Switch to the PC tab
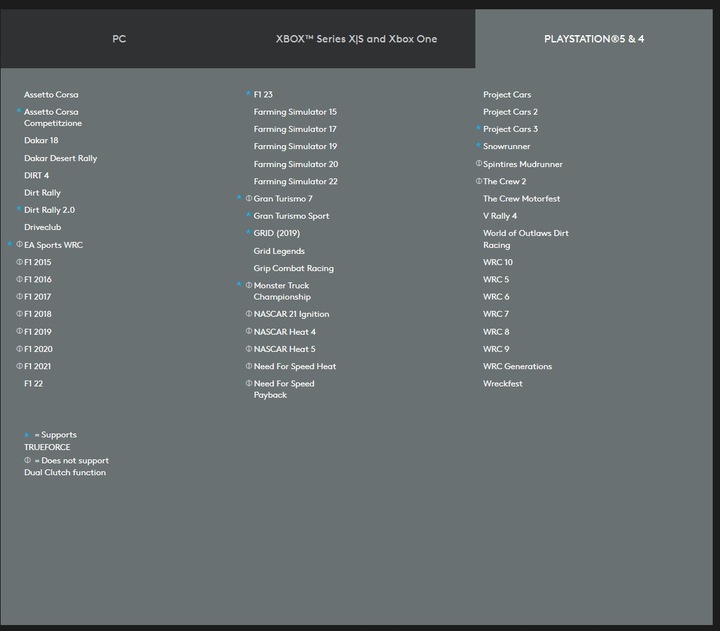The height and width of the screenshot is (631, 720). (119, 39)
